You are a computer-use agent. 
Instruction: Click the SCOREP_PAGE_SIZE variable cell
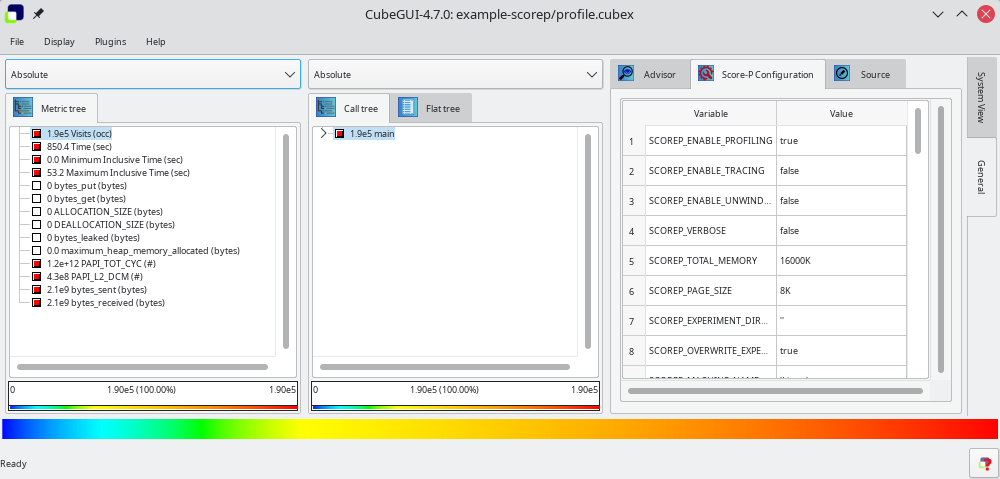(710, 291)
